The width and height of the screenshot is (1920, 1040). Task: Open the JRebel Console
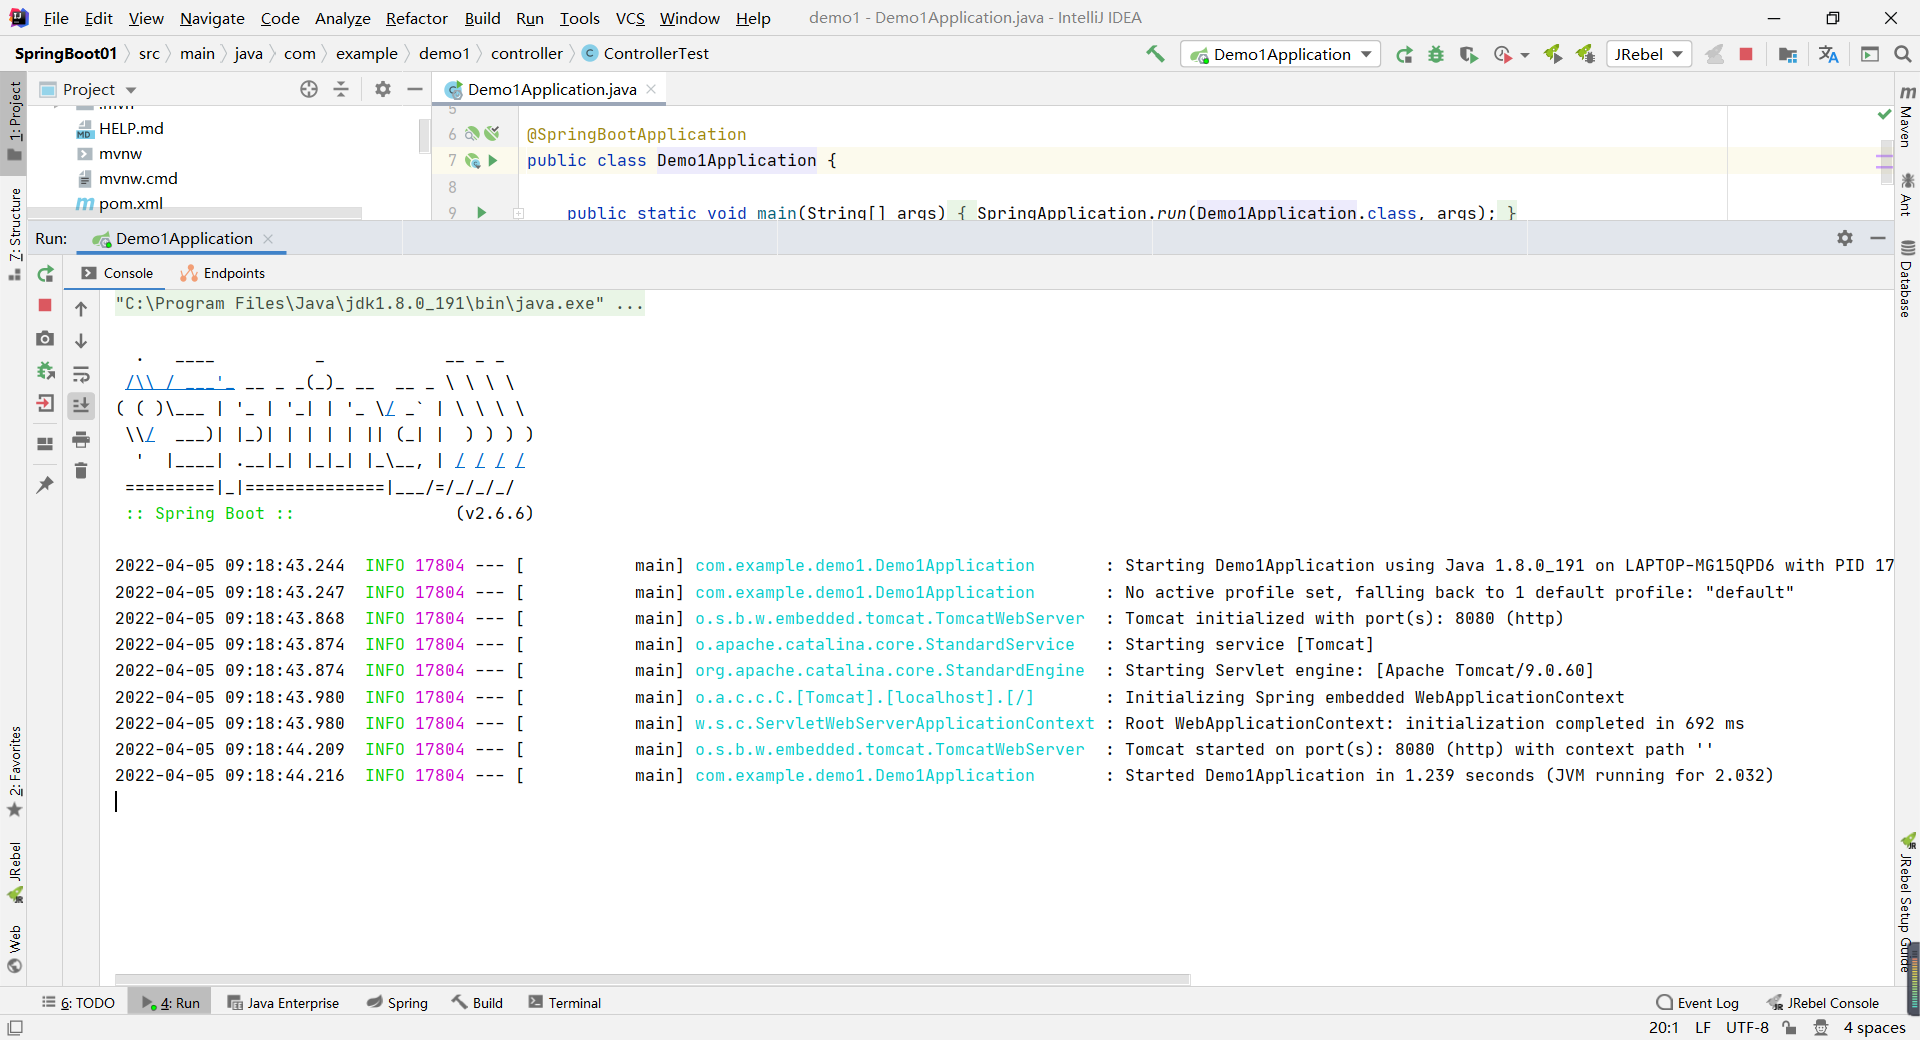coord(1823,1002)
